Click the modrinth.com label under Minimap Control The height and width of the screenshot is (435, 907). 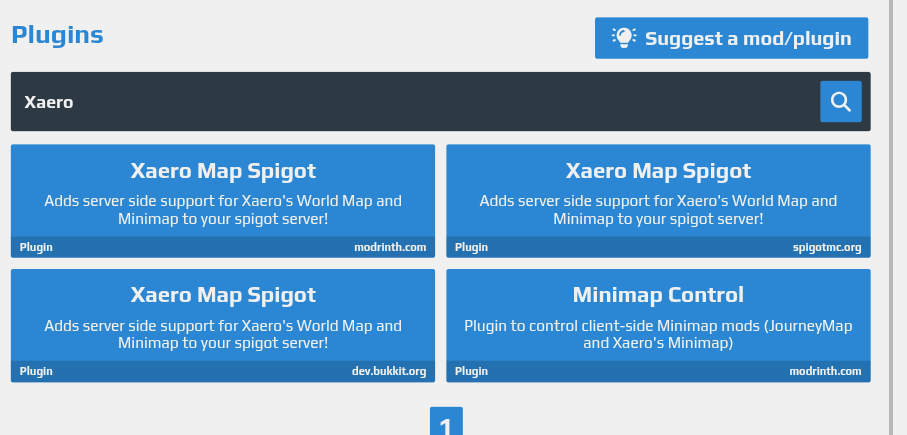click(x=825, y=371)
